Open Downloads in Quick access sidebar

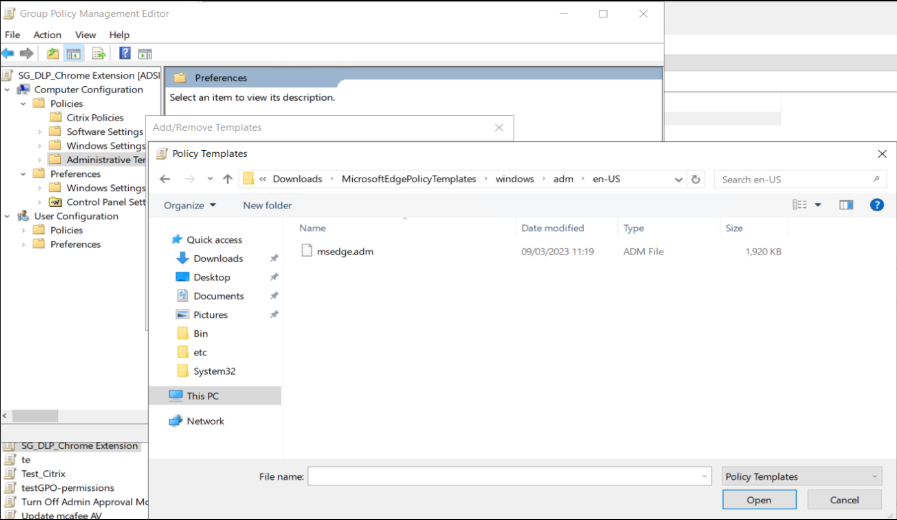click(218, 259)
